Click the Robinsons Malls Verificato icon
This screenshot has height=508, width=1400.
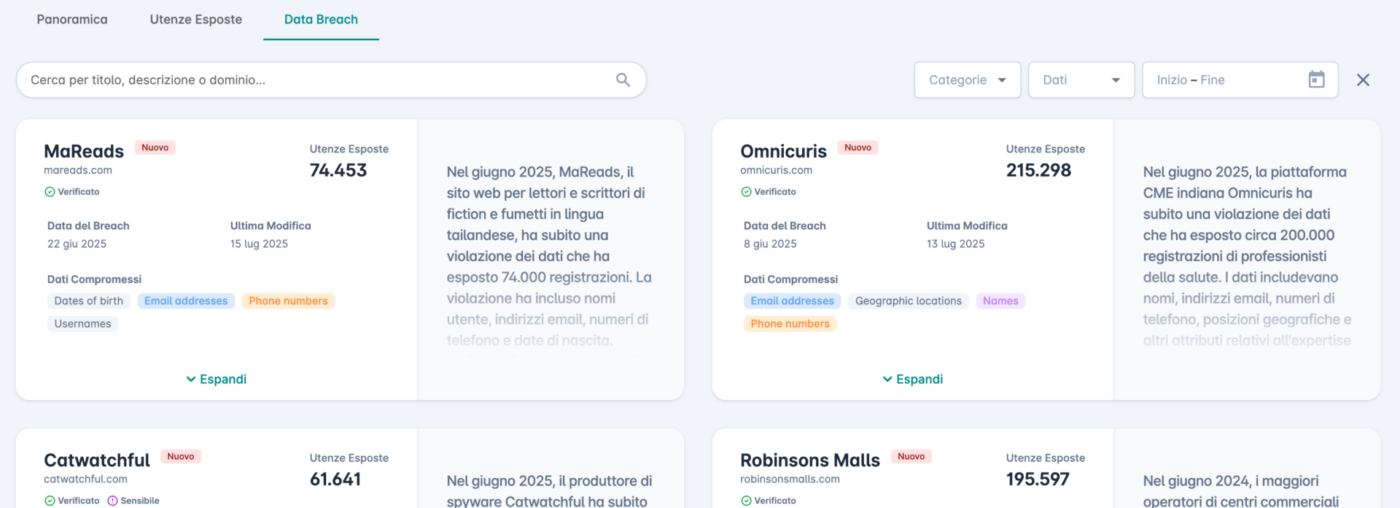(746, 501)
